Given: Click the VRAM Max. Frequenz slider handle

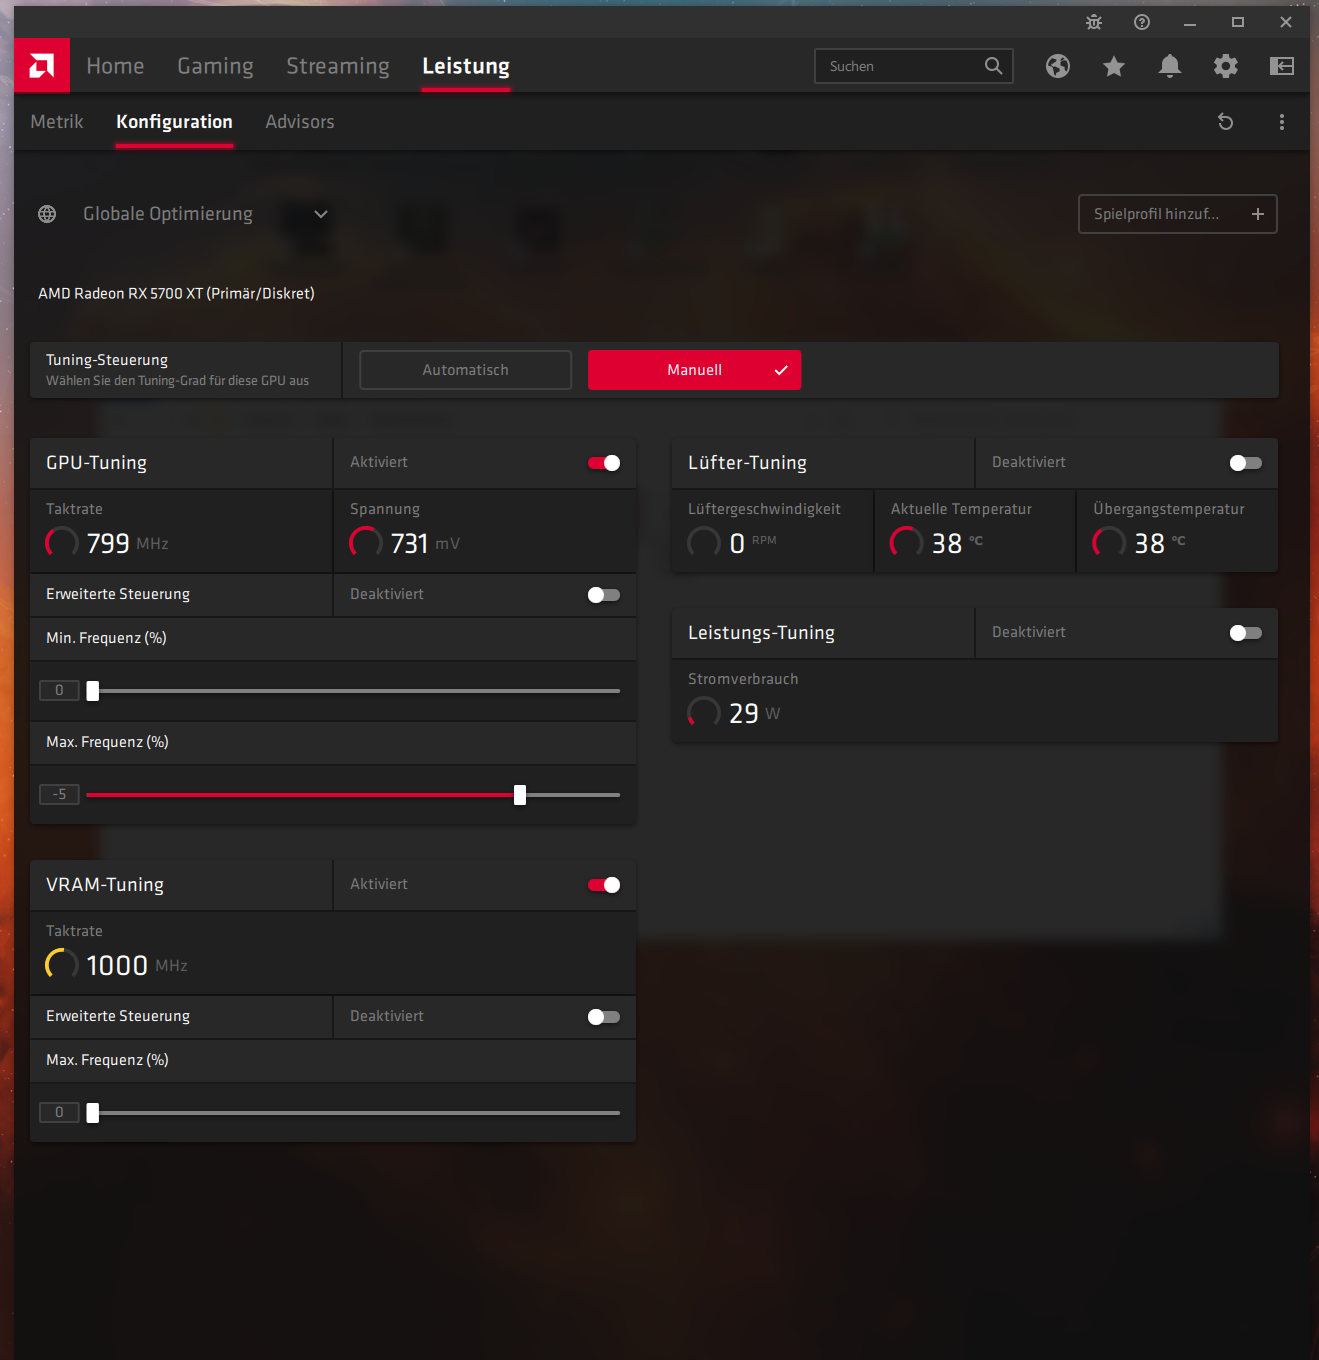Looking at the screenshot, I should [93, 1113].
